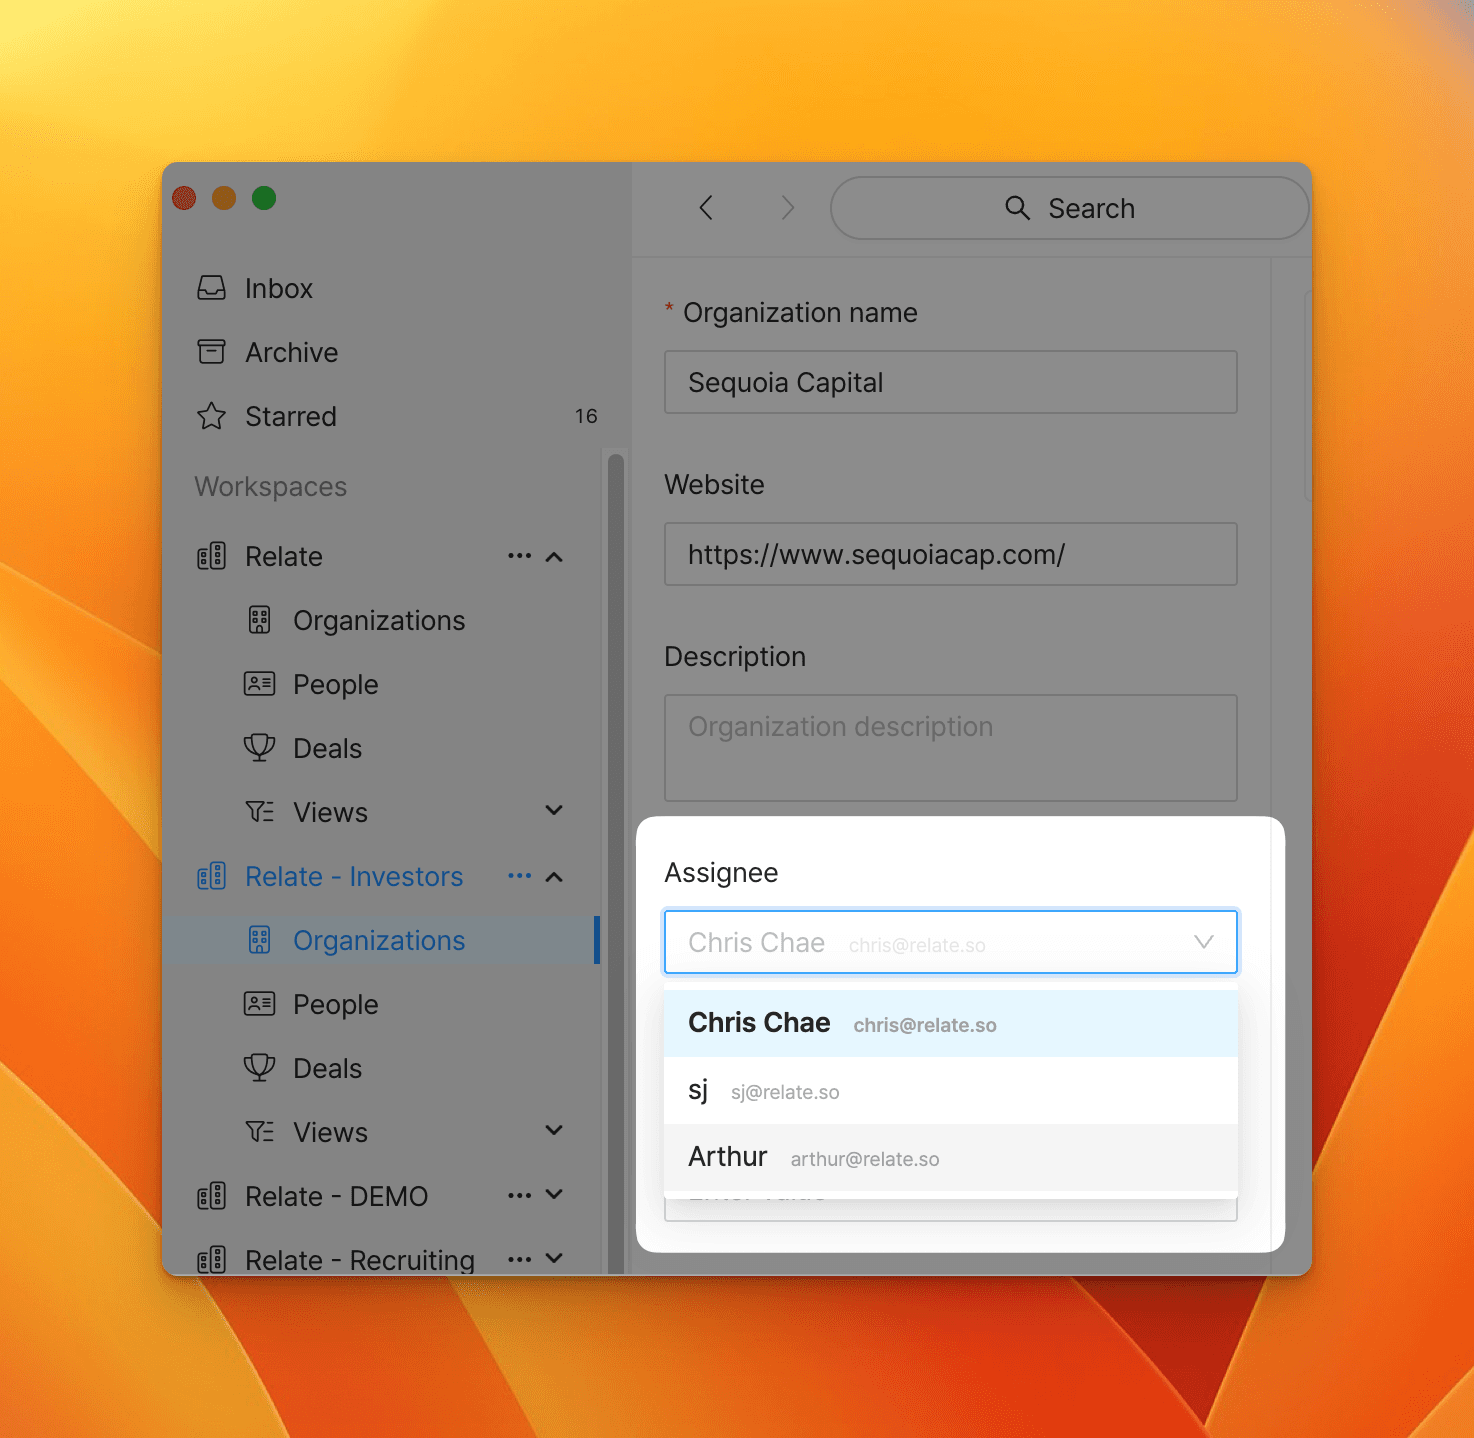
Task: Edit the Website URL field
Action: pyautogui.click(x=951, y=554)
